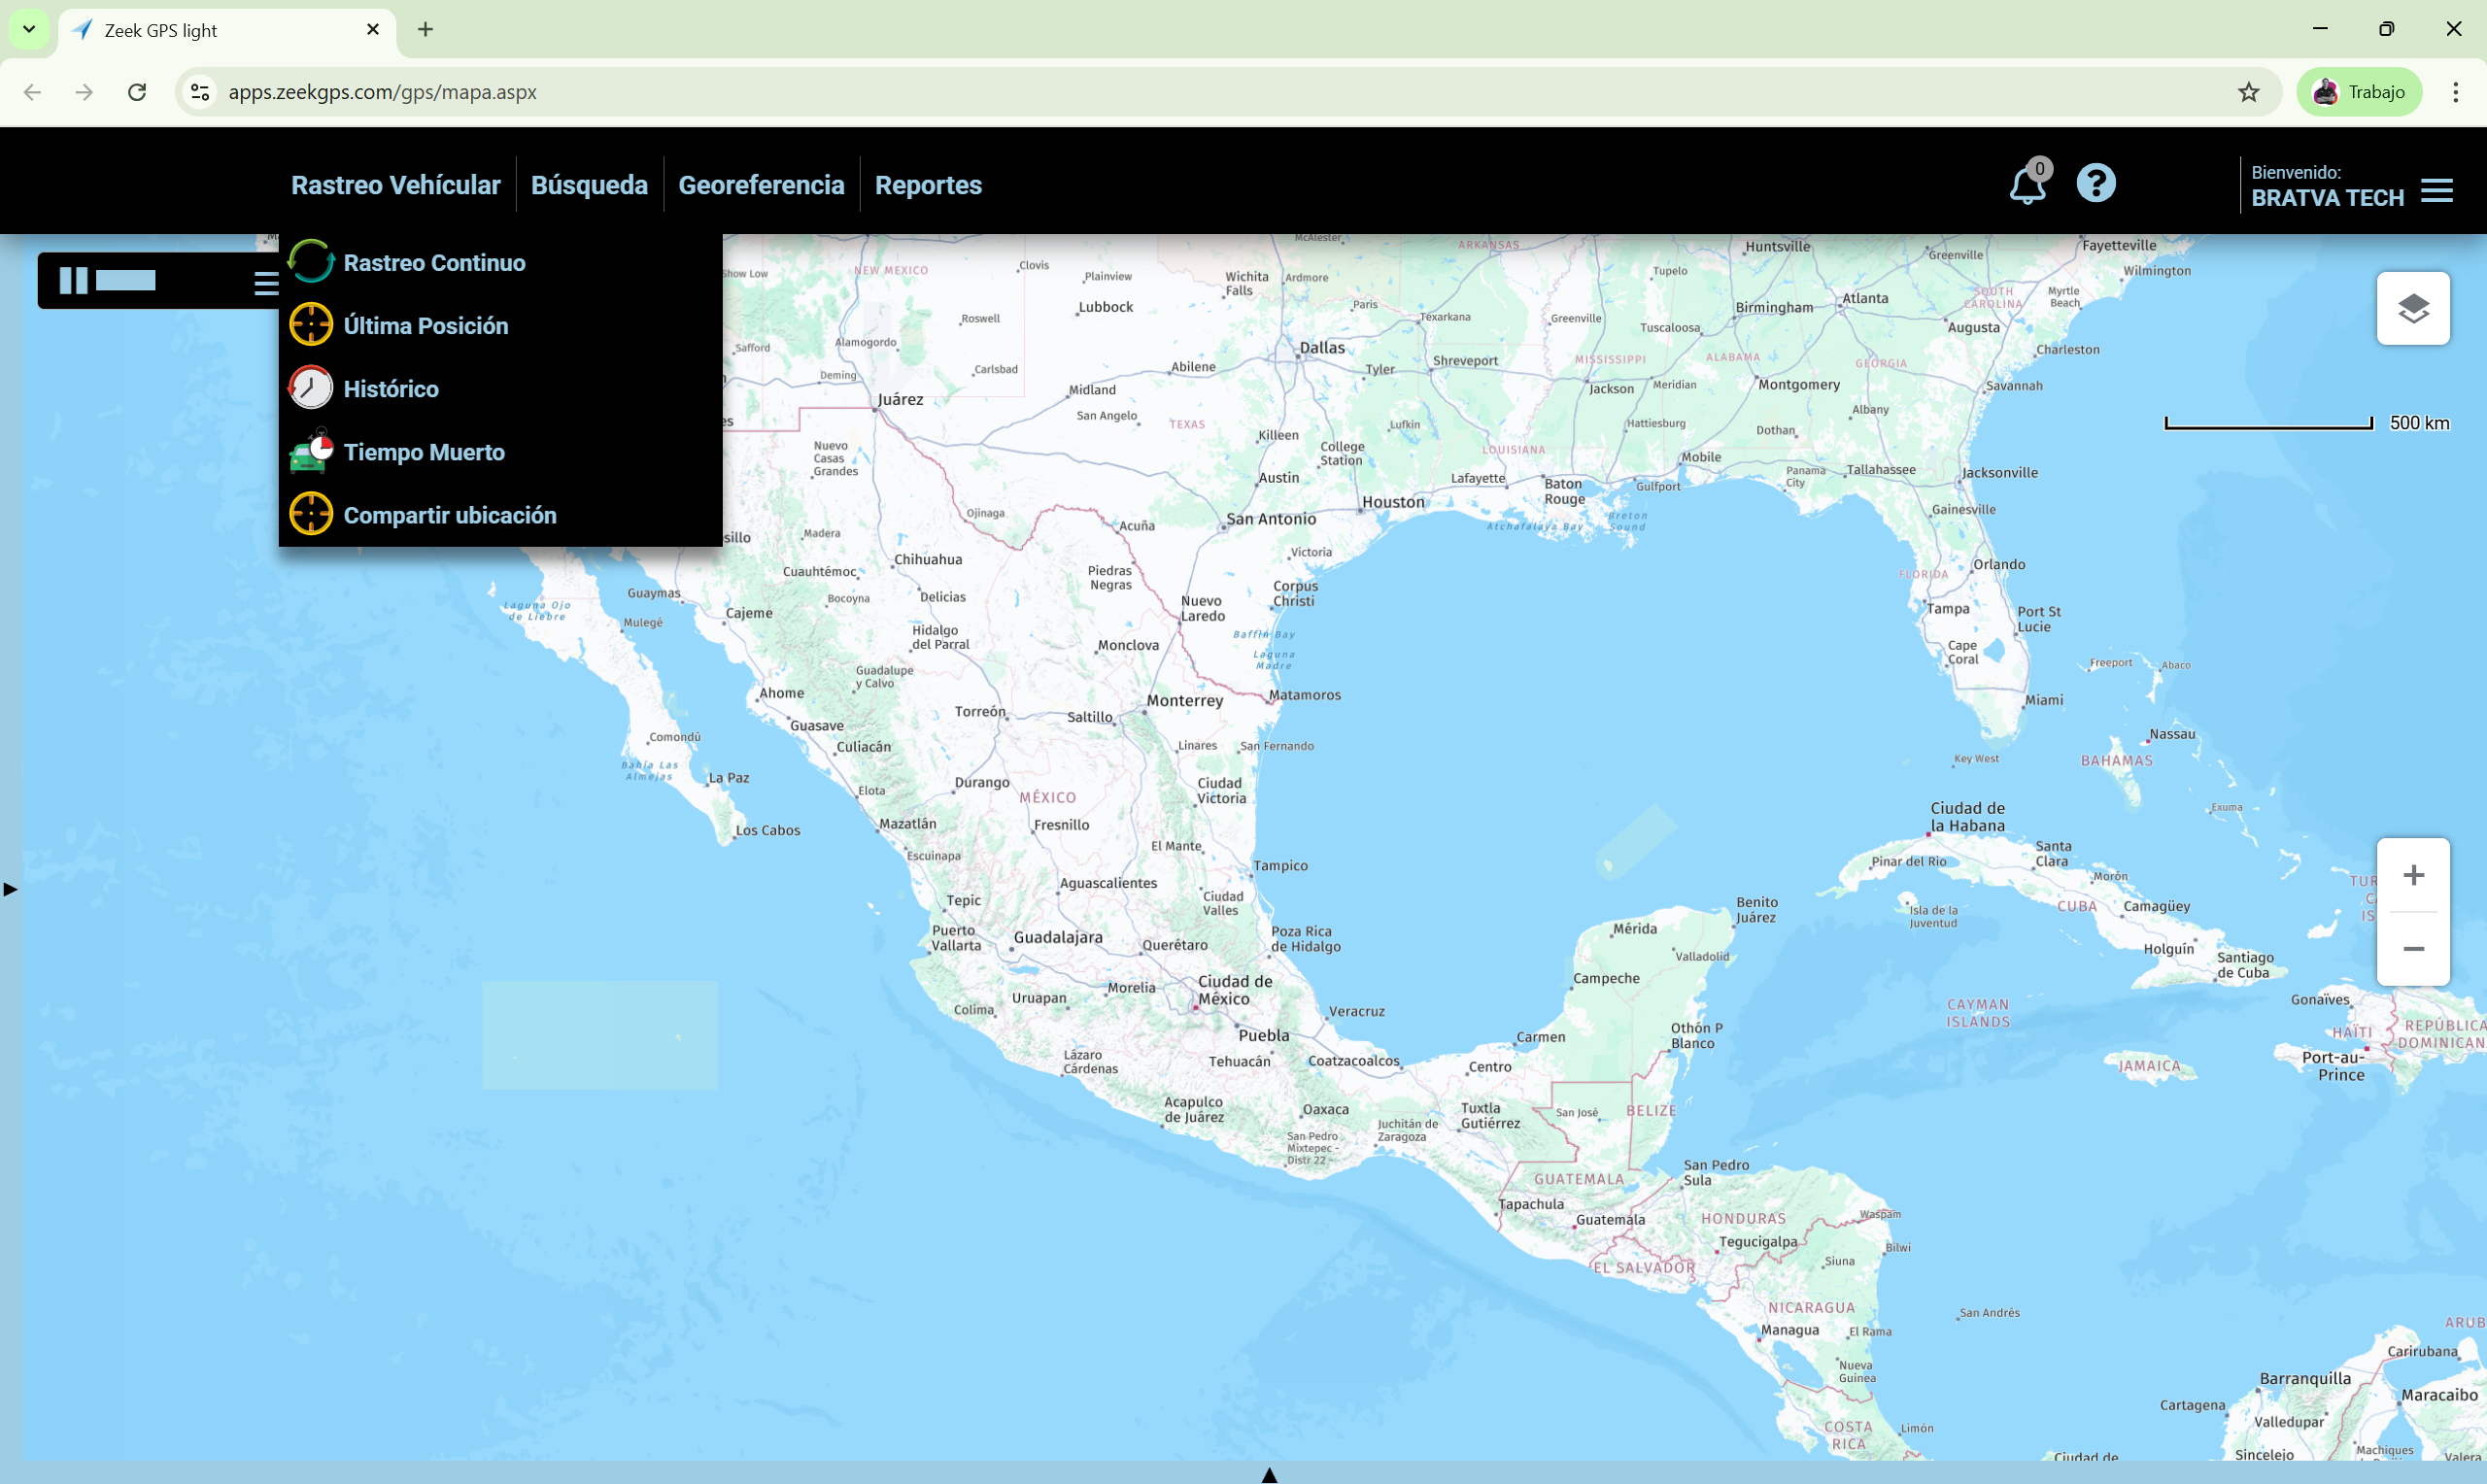Open the map layers selector
The width and height of the screenshot is (2487, 1484).
(2412, 308)
